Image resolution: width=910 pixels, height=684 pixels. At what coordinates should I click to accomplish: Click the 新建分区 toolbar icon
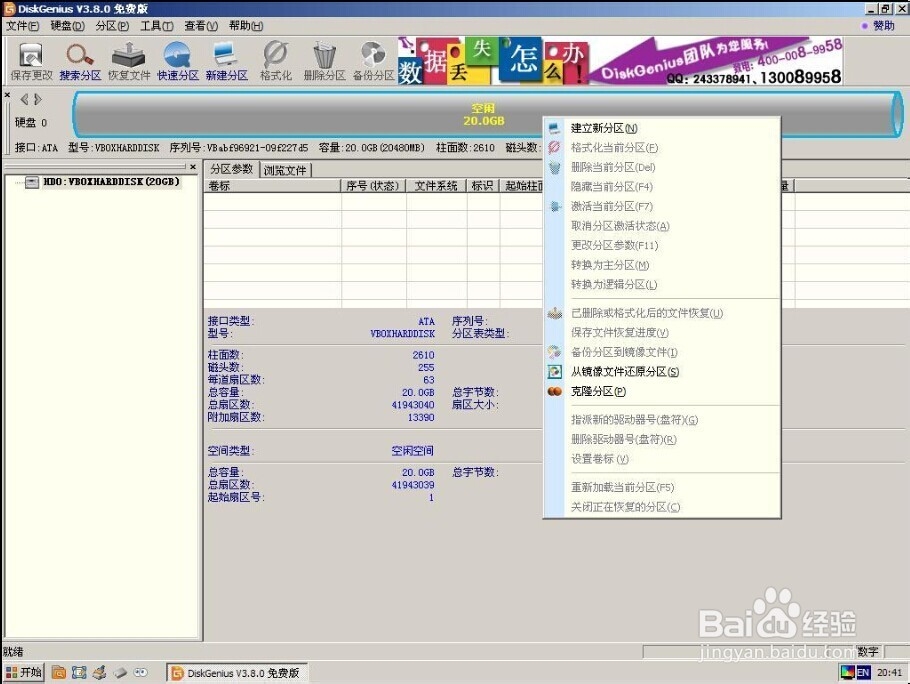point(226,61)
